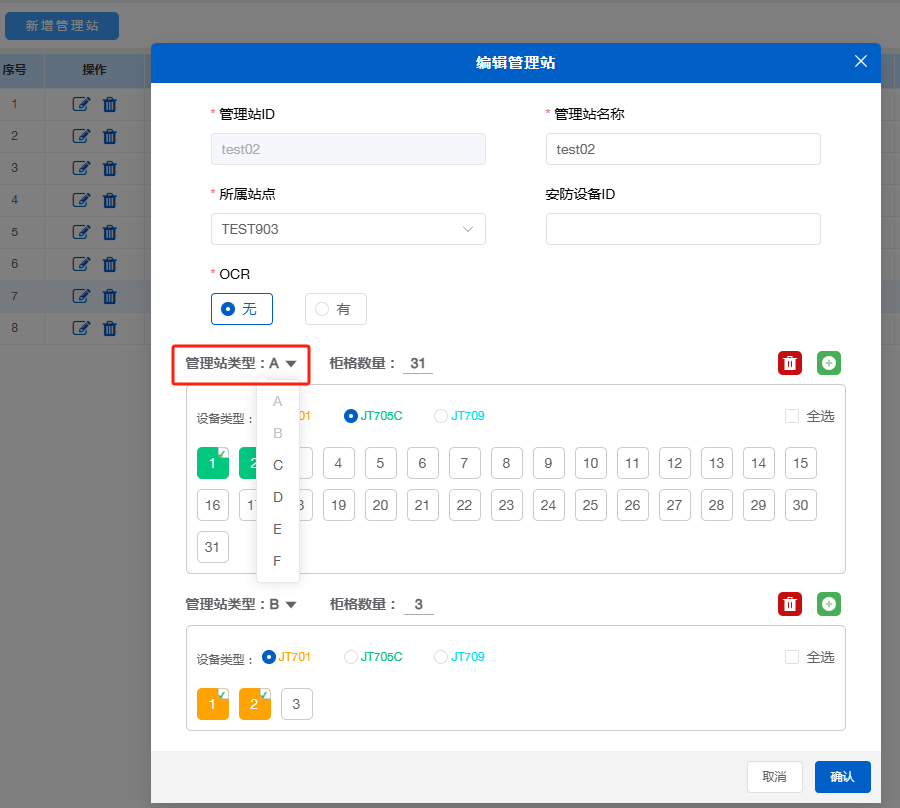
Task: Click the edit icon in row 4
Action: (81, 200)
